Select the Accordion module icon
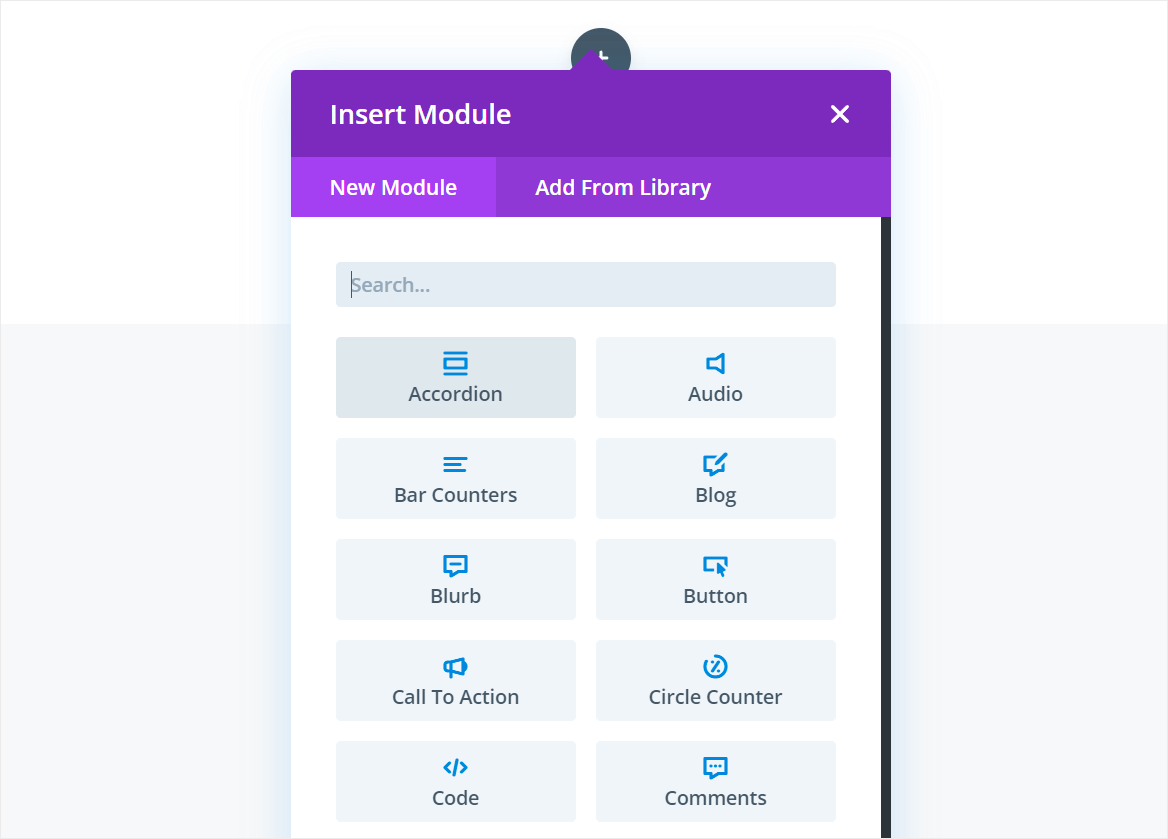This screenshot has height=839, width=1168. click(455, 363)
